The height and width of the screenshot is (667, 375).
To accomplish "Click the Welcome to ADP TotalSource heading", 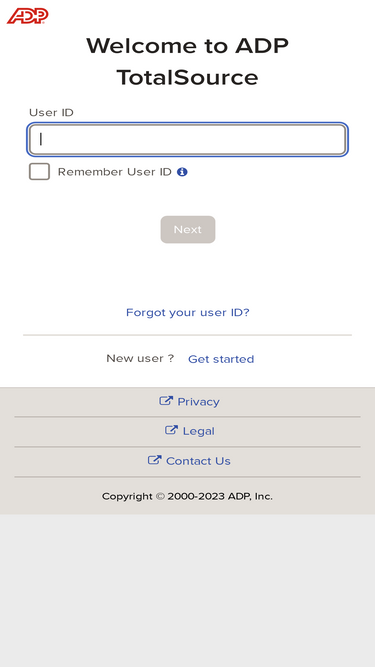I will click(188, 62).
